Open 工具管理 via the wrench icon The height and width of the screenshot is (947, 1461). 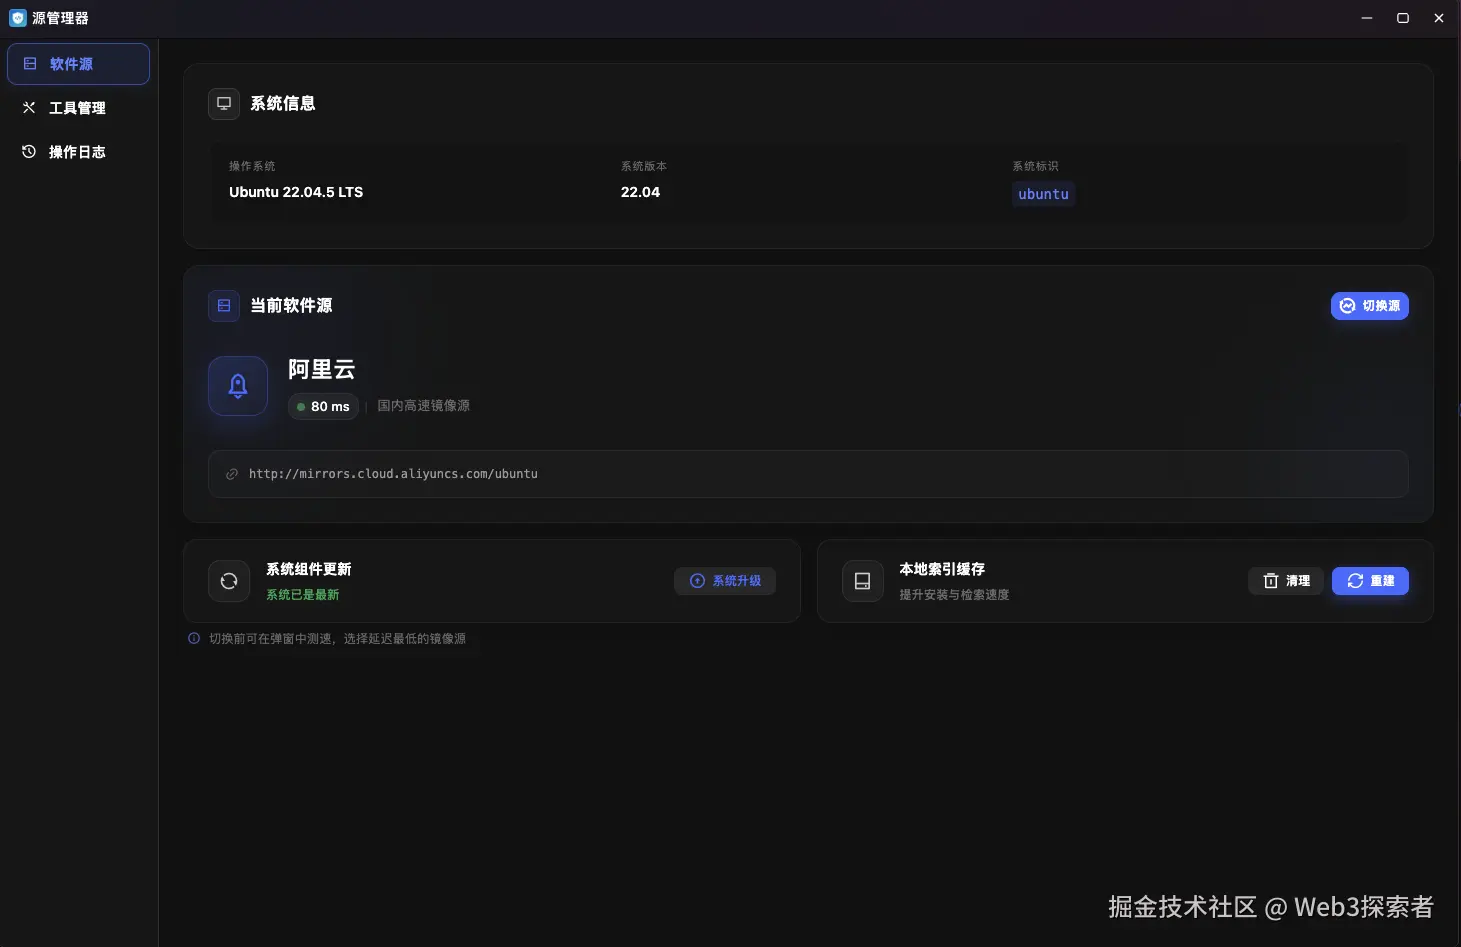click(x=29, y=107)
